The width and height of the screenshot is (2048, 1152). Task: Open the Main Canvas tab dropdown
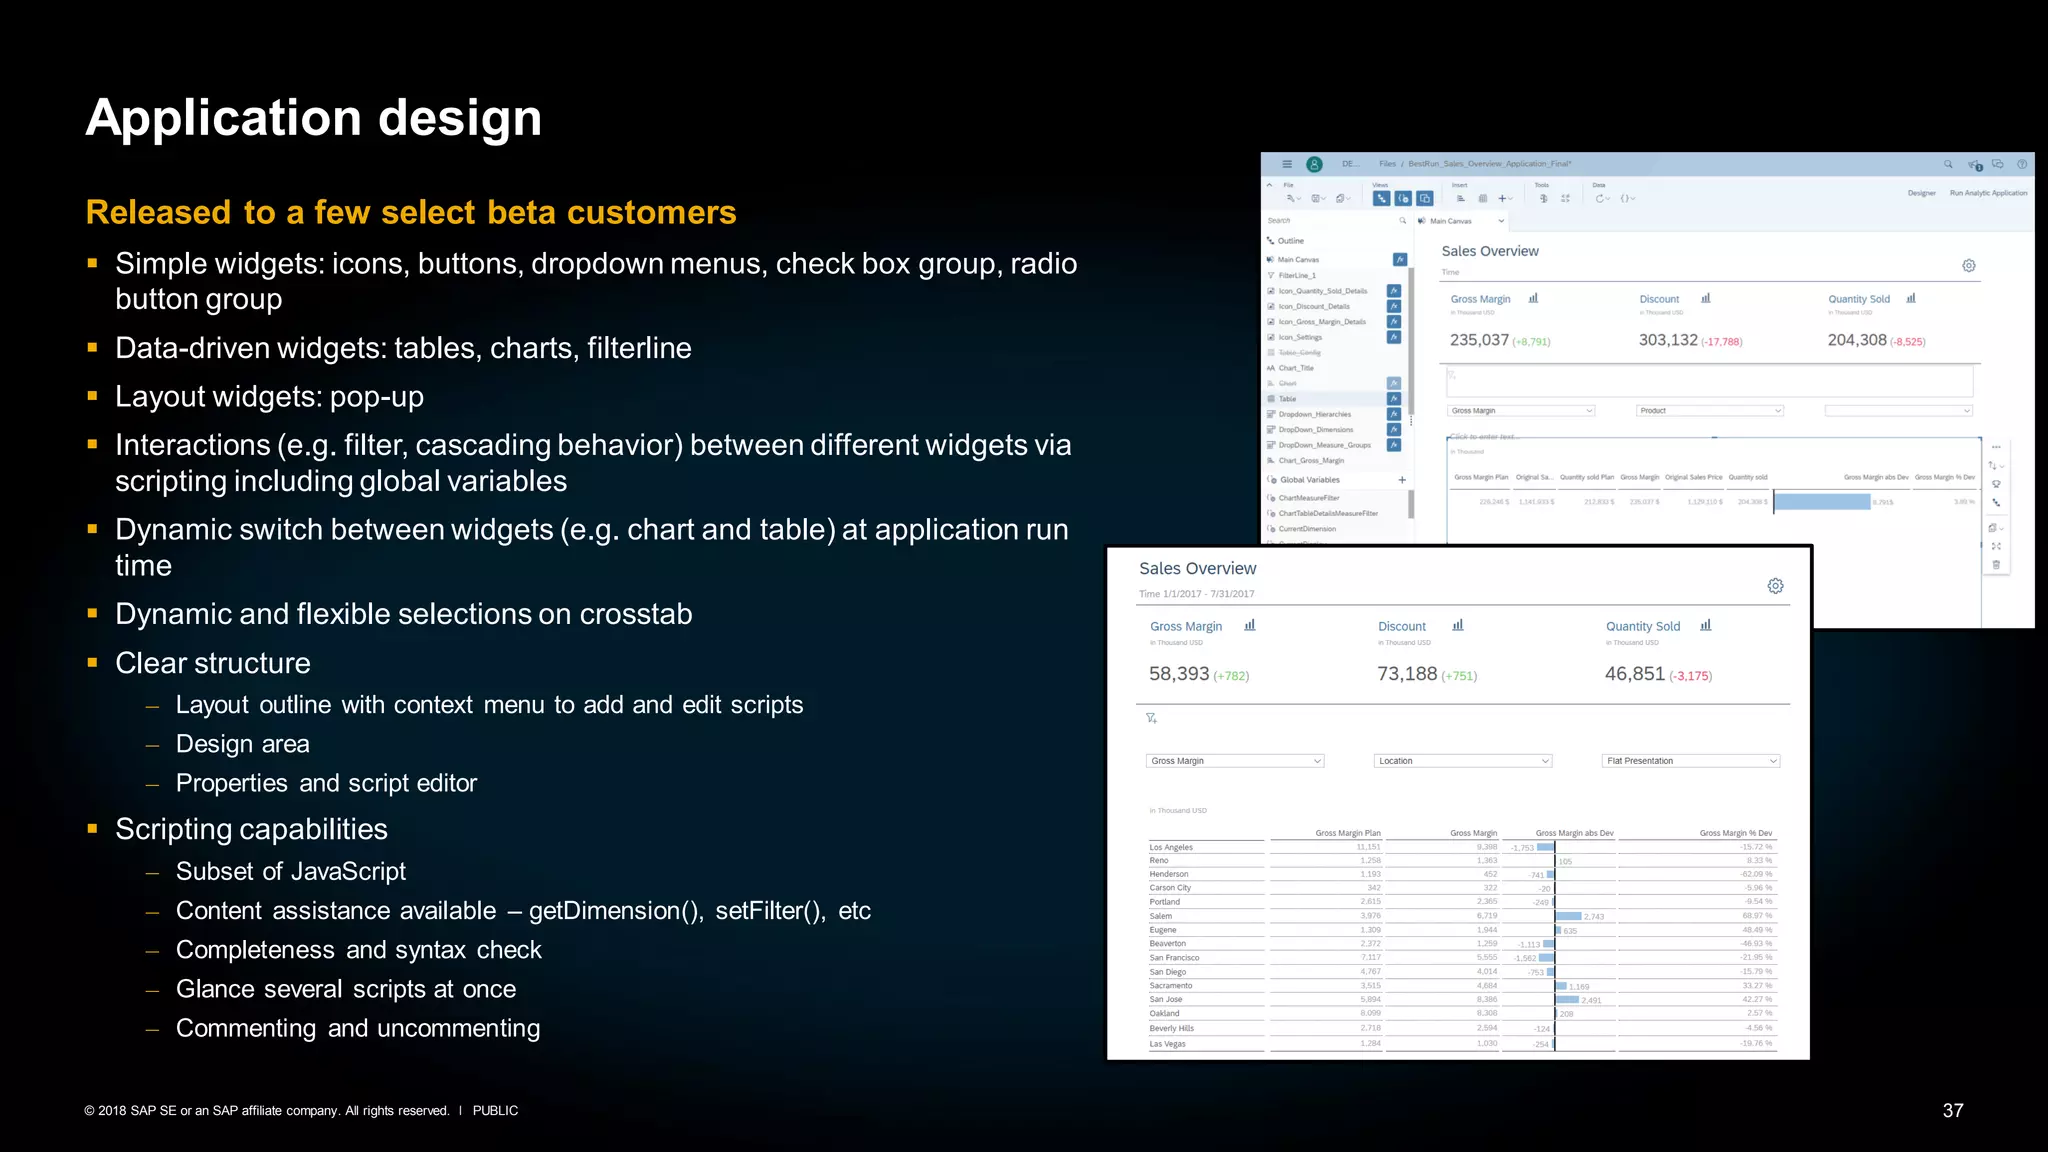[1501, 221]
